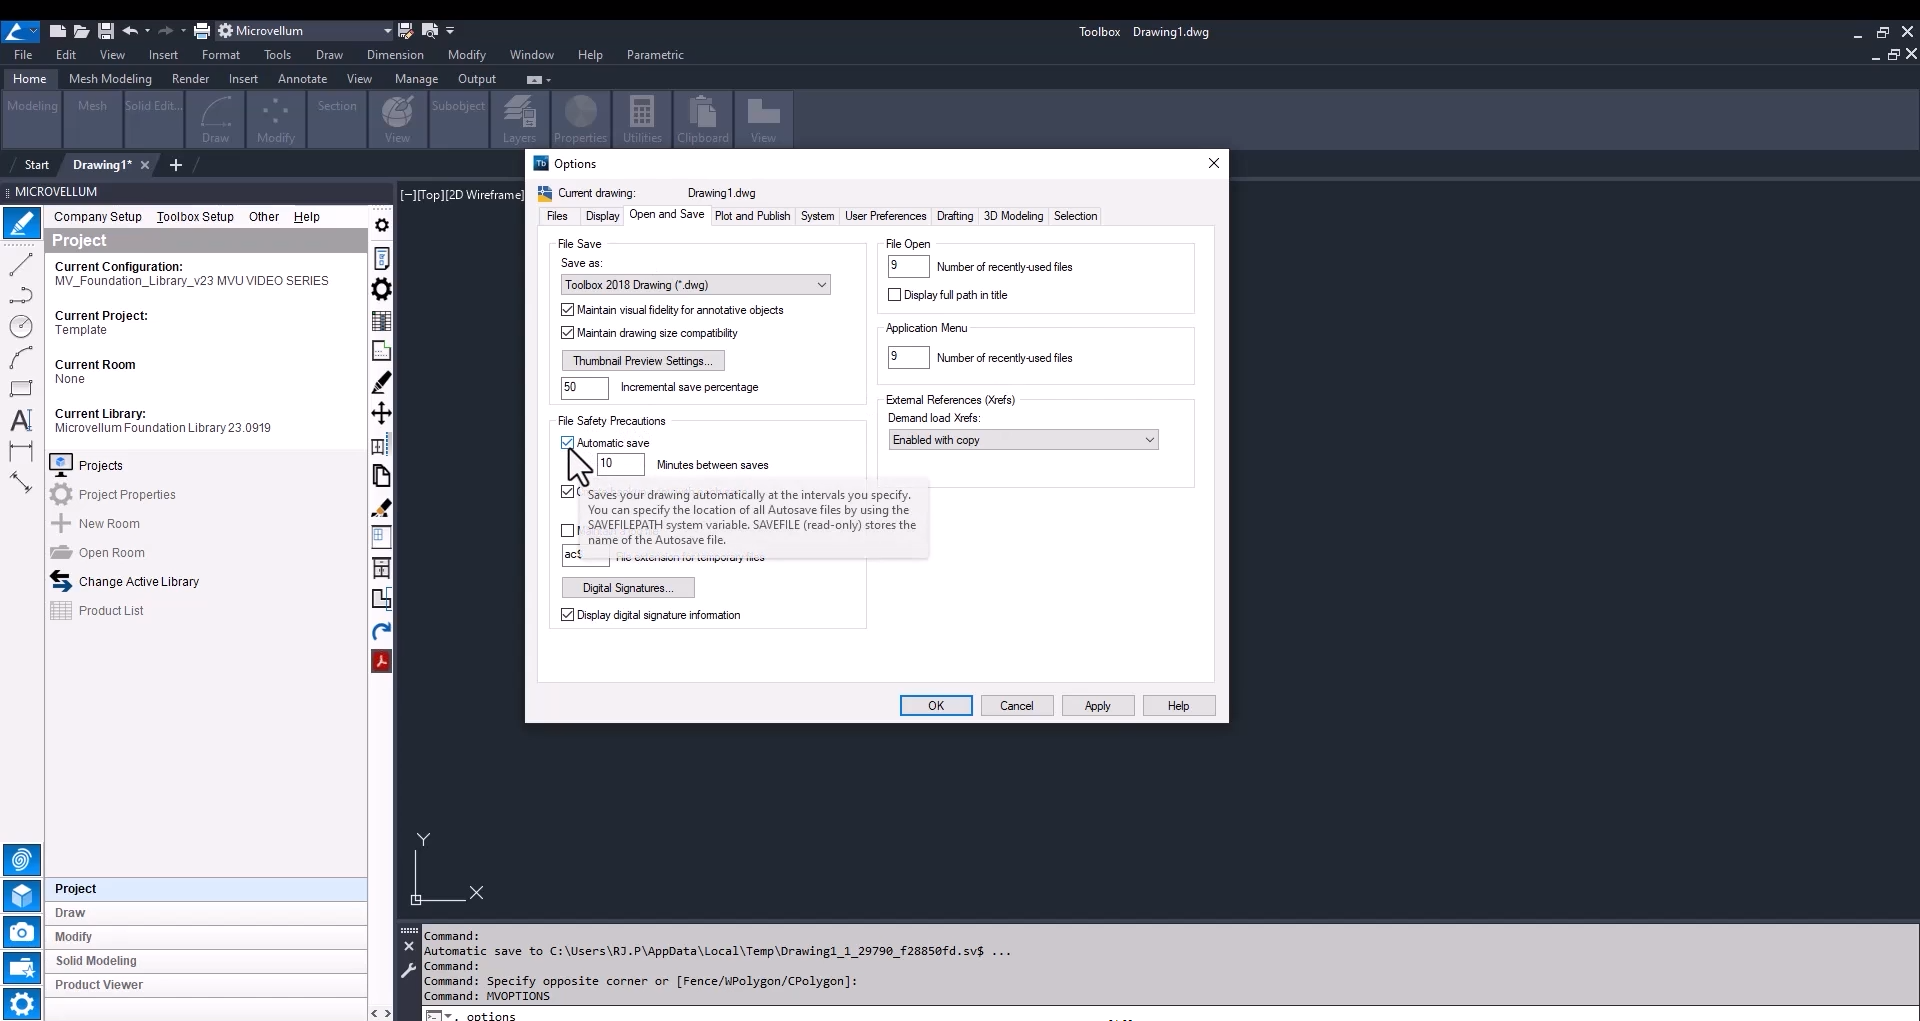1920x1021 pixels.
Task: Select the Circle tool in left toolbar
Action: (21, 326)
